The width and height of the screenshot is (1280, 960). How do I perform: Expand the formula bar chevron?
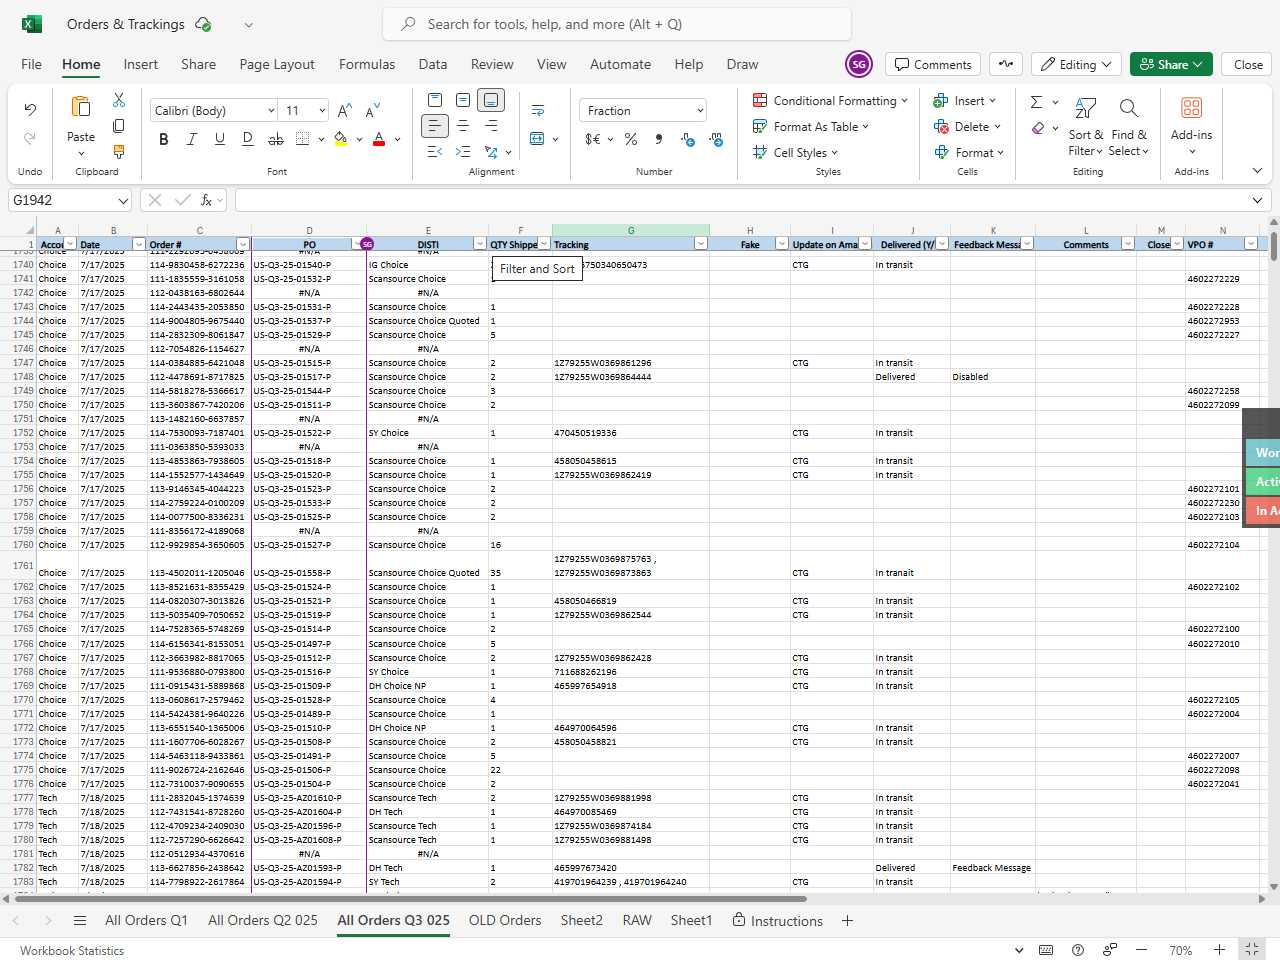point(1257,200)
